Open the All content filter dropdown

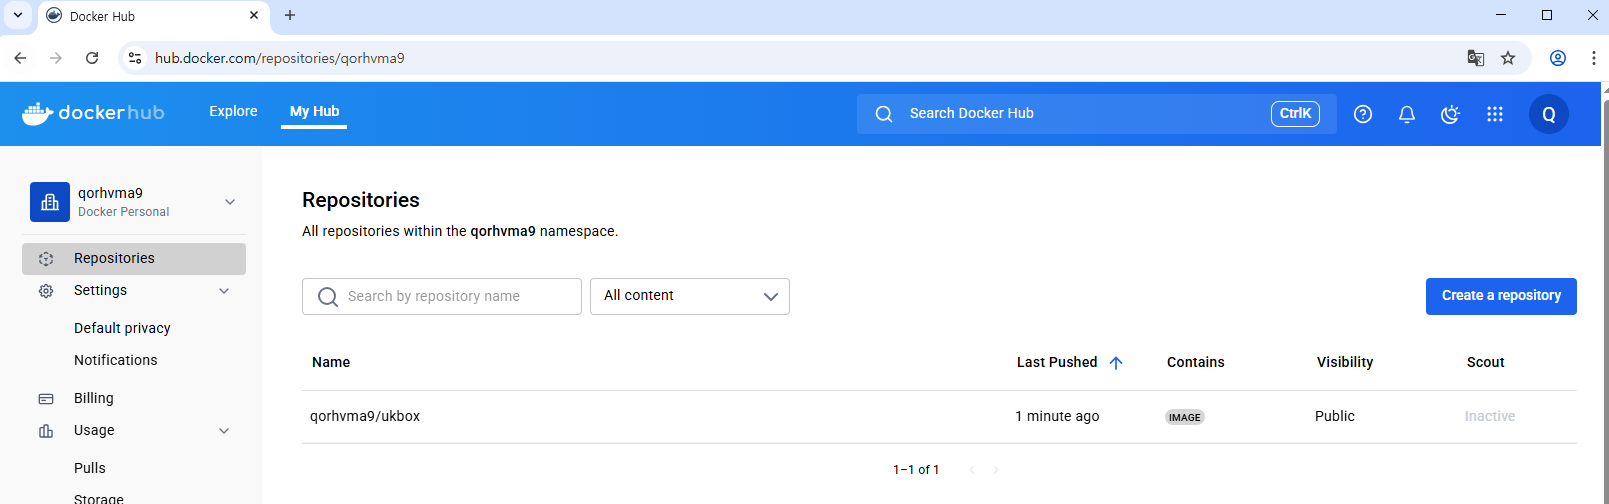pos(690,296)
